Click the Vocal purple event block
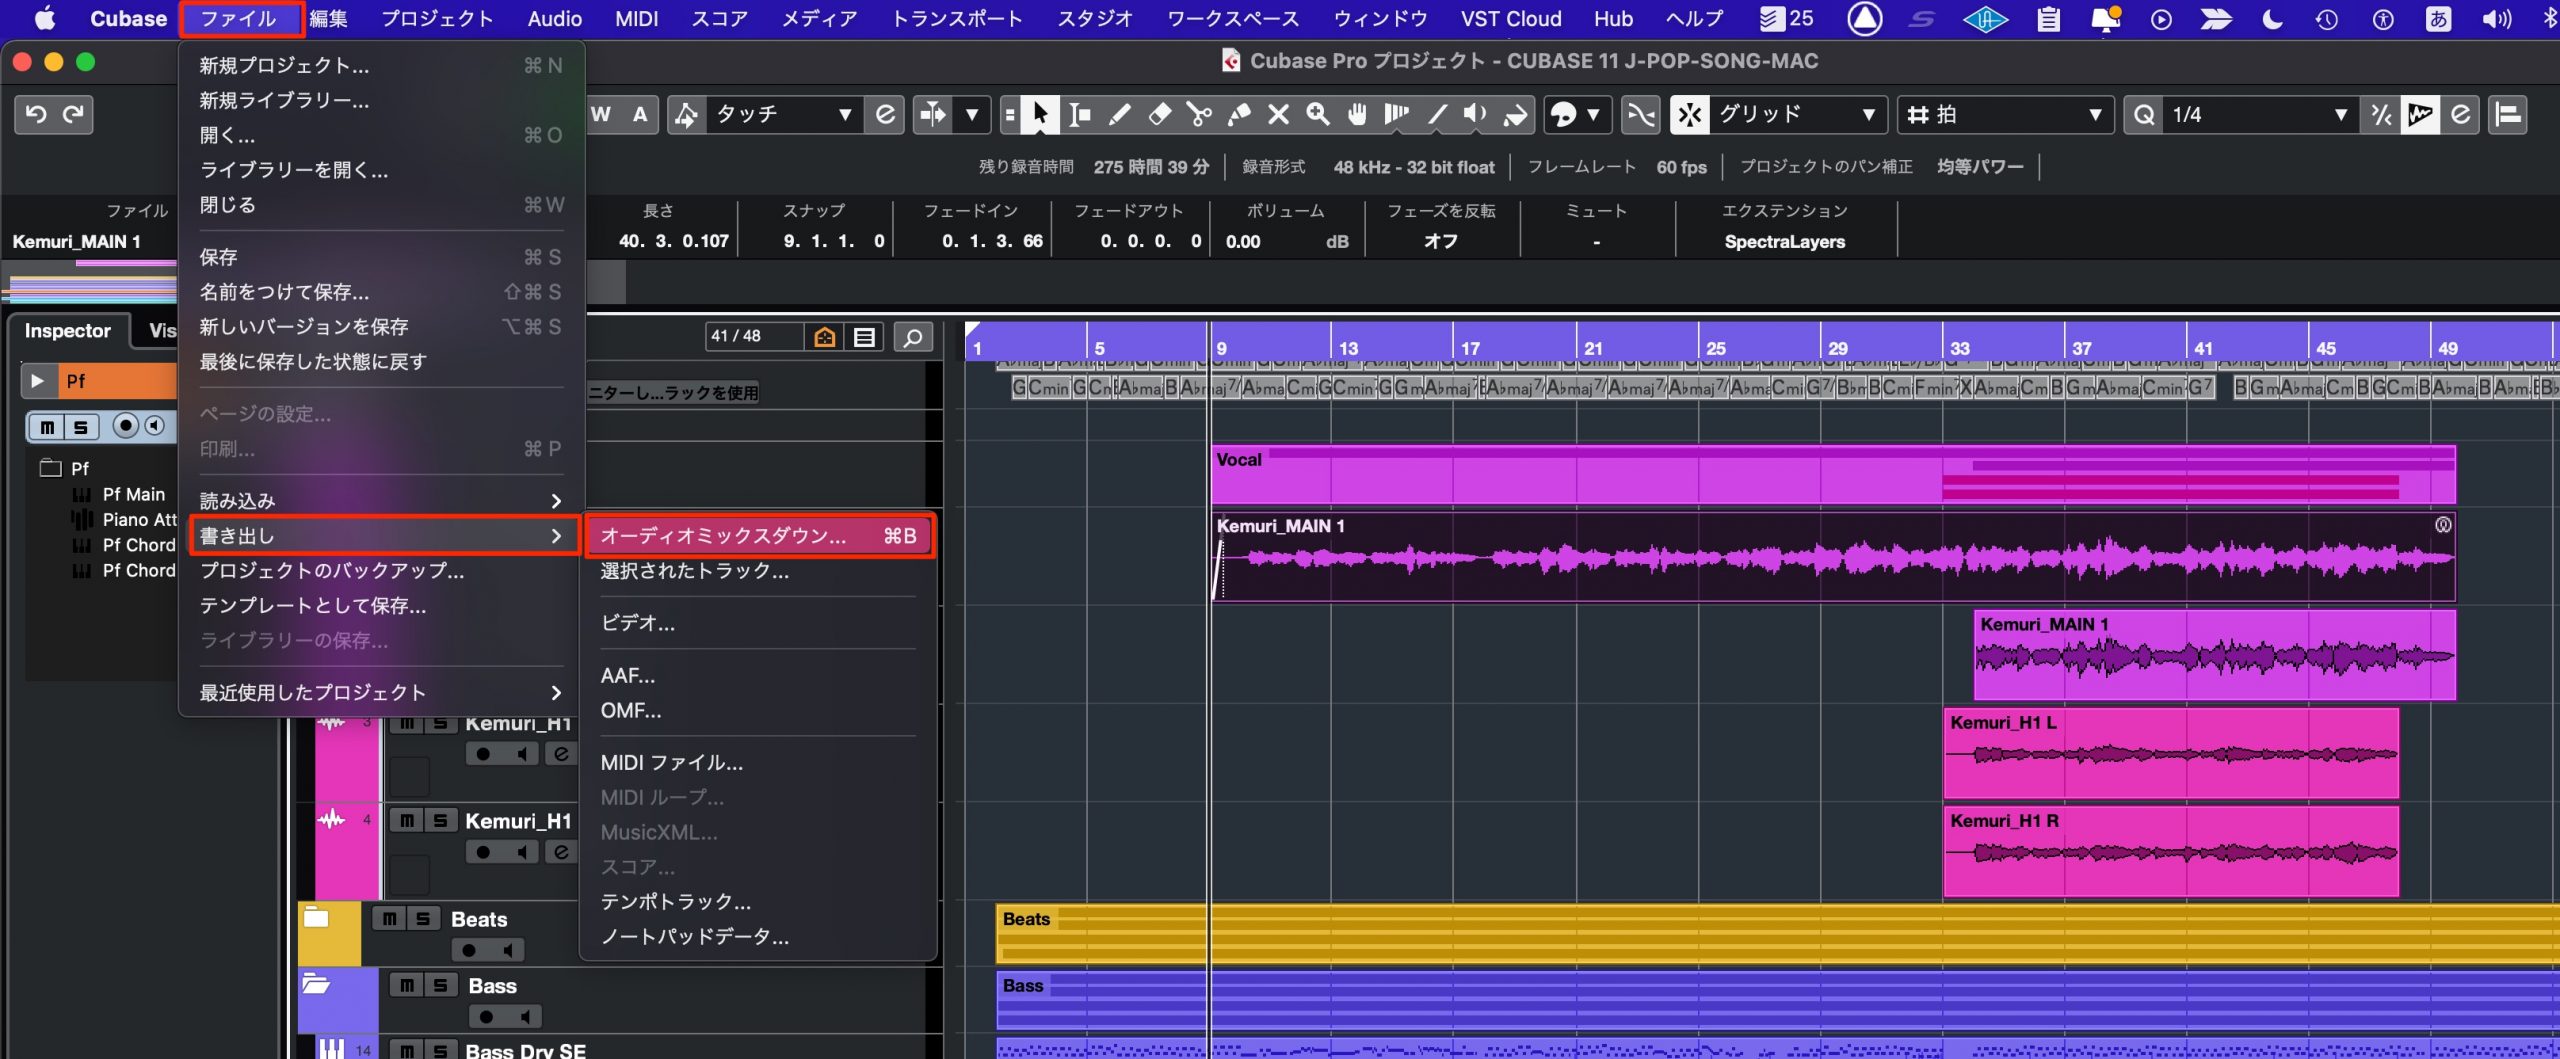 pos(1832,474)
